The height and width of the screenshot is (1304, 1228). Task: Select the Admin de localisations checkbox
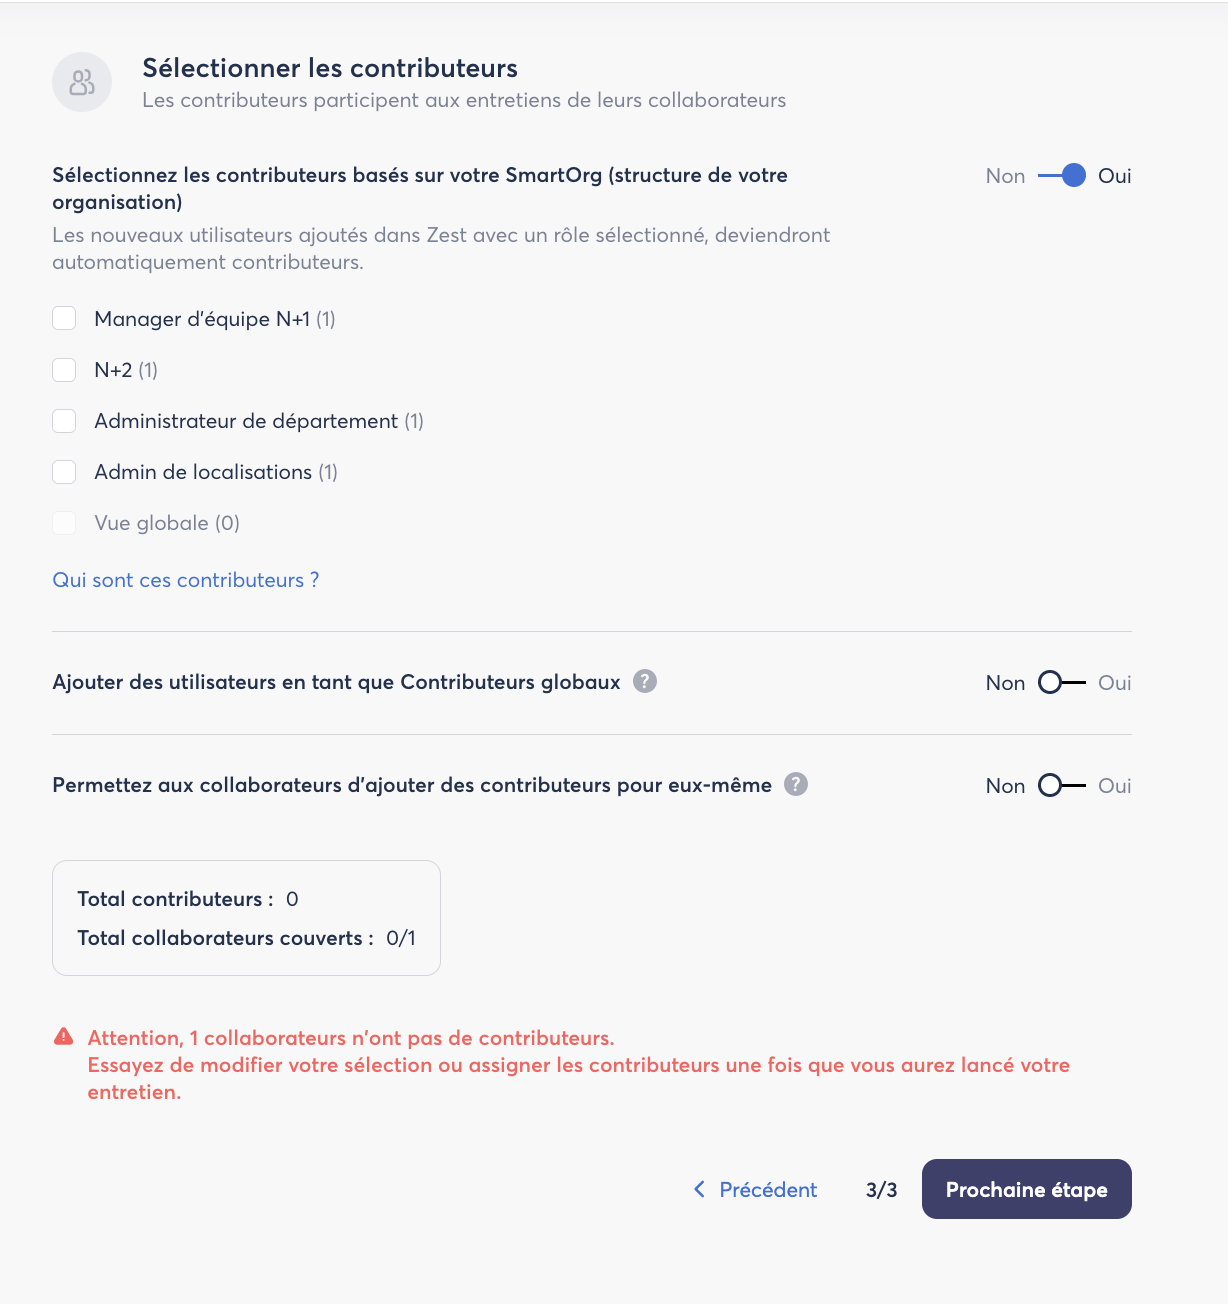(x=64, y=472)
